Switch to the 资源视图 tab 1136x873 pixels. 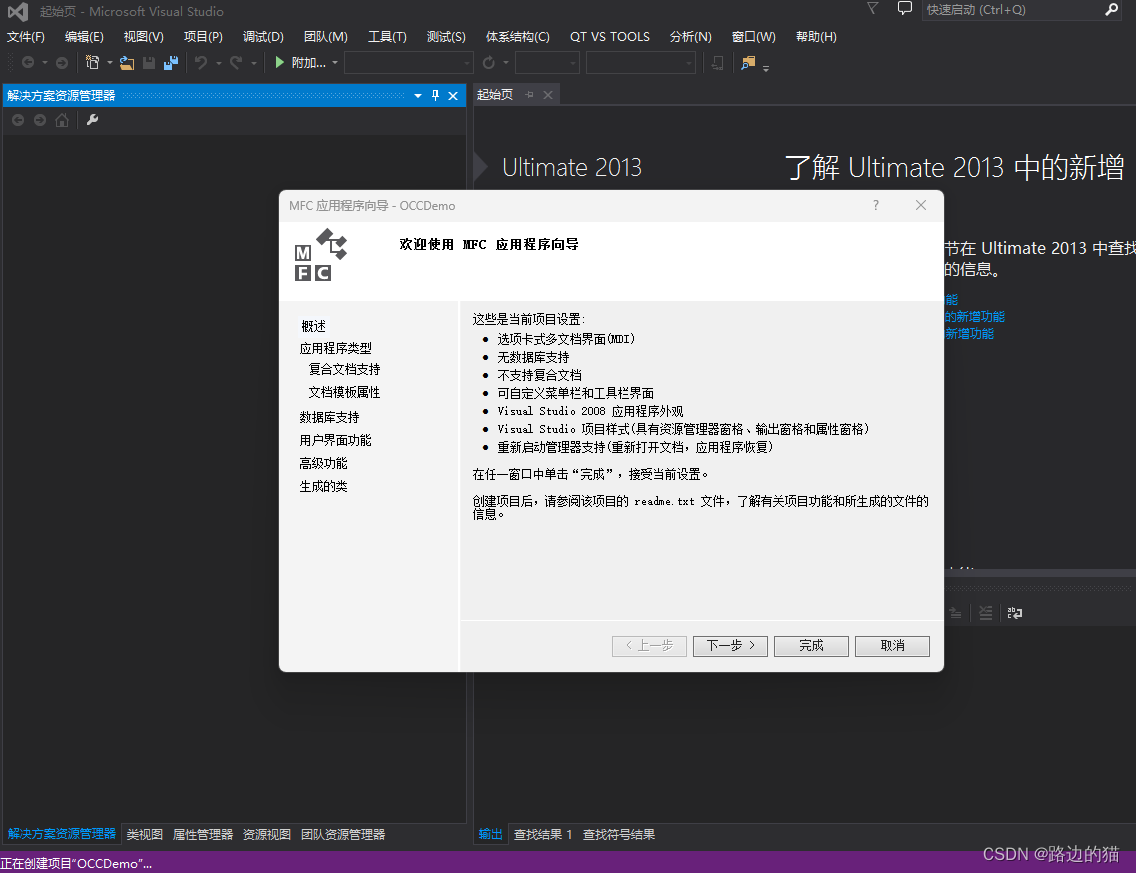[x=267, y=835]
